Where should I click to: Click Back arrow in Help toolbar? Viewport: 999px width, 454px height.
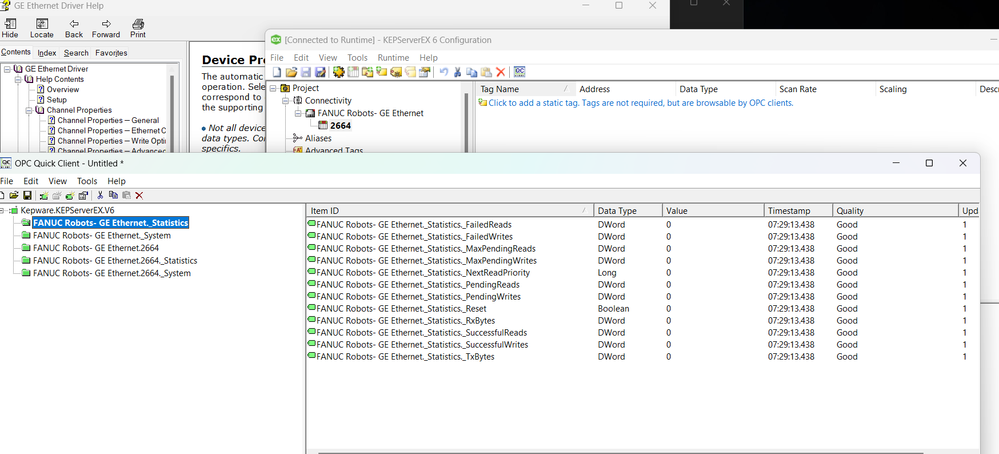click(74, 29)
